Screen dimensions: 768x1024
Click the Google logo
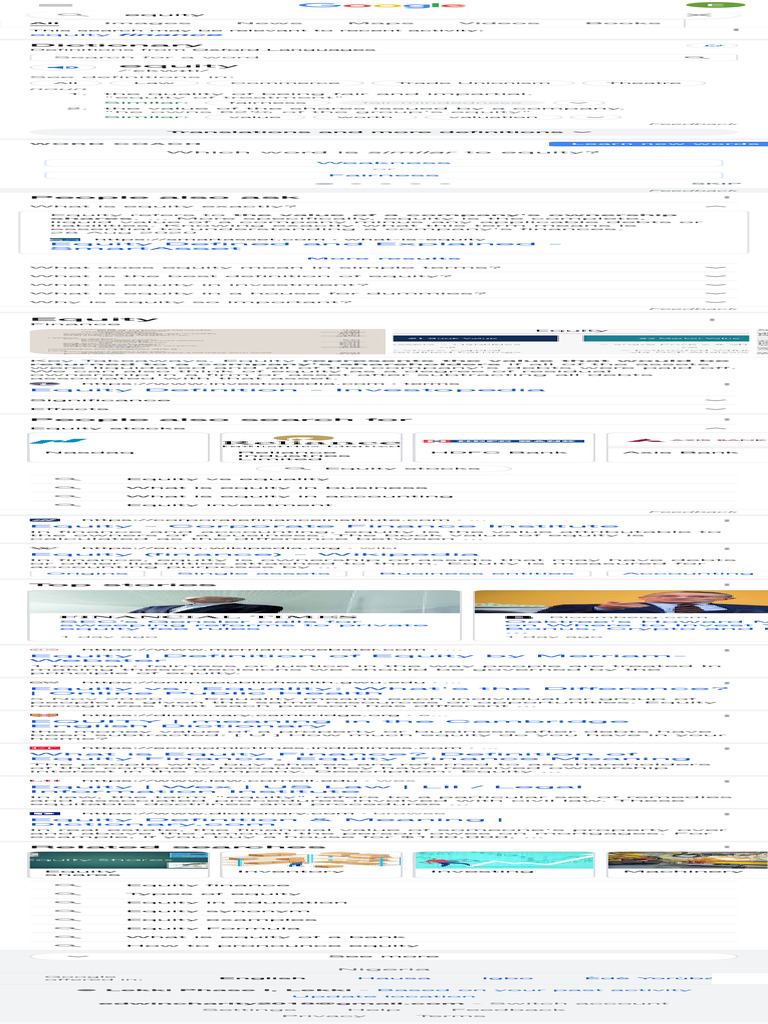coord(383,5)
